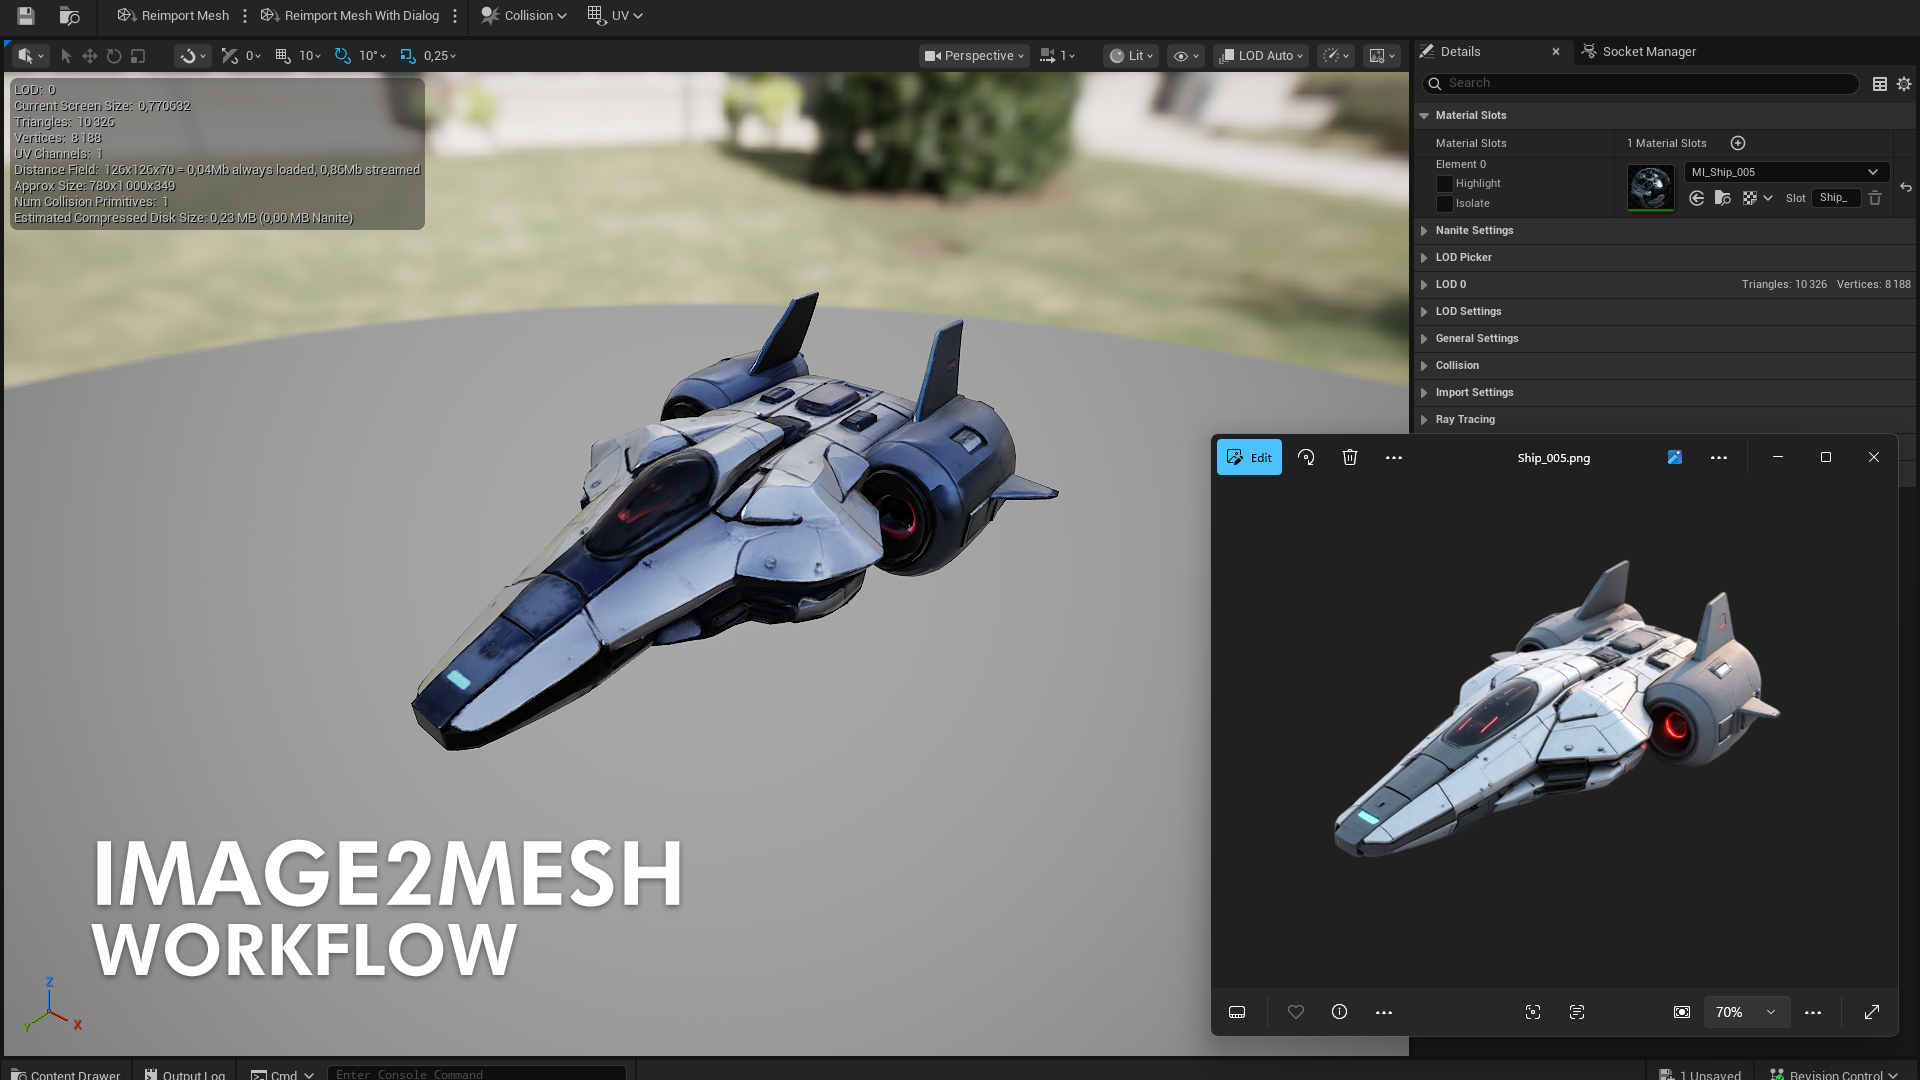Click the Edit button in Photos
The image size is (1920, 1080).
click(1249, 457)
